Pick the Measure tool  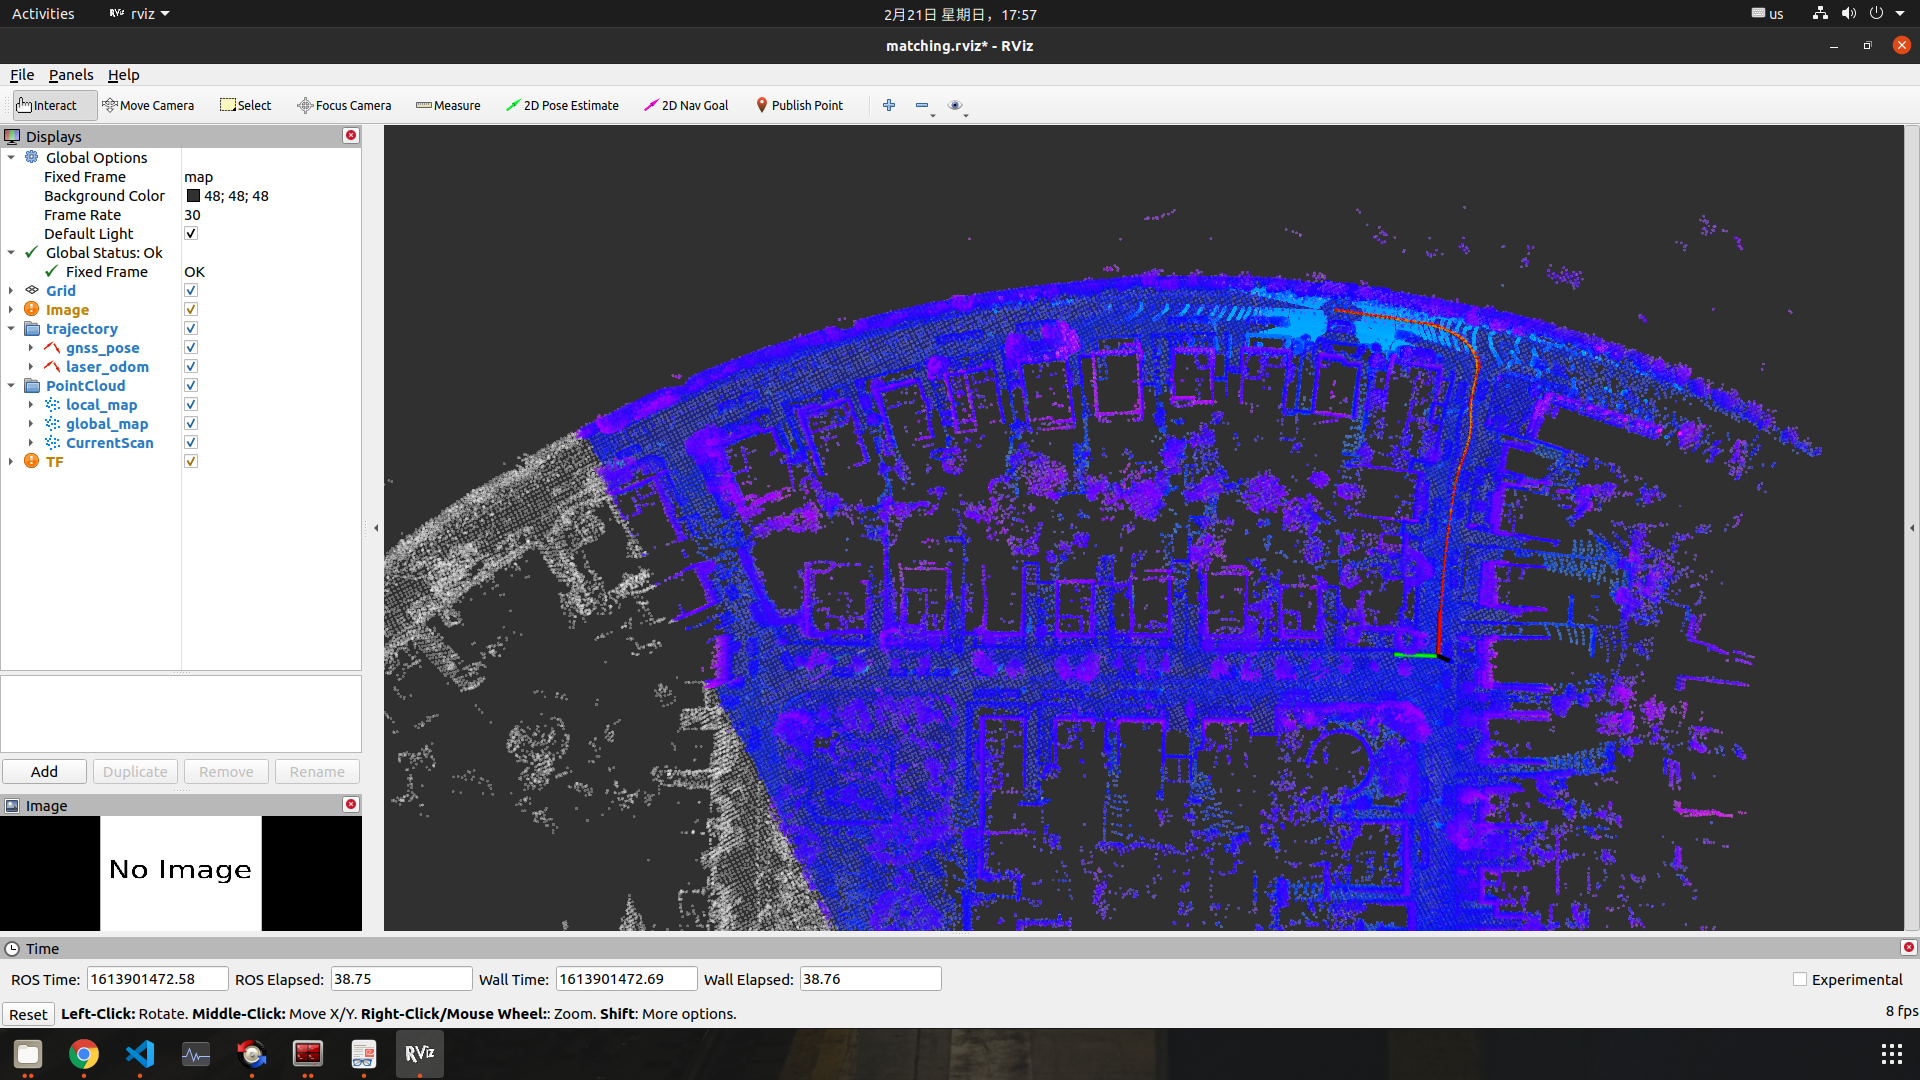[448, 105]
